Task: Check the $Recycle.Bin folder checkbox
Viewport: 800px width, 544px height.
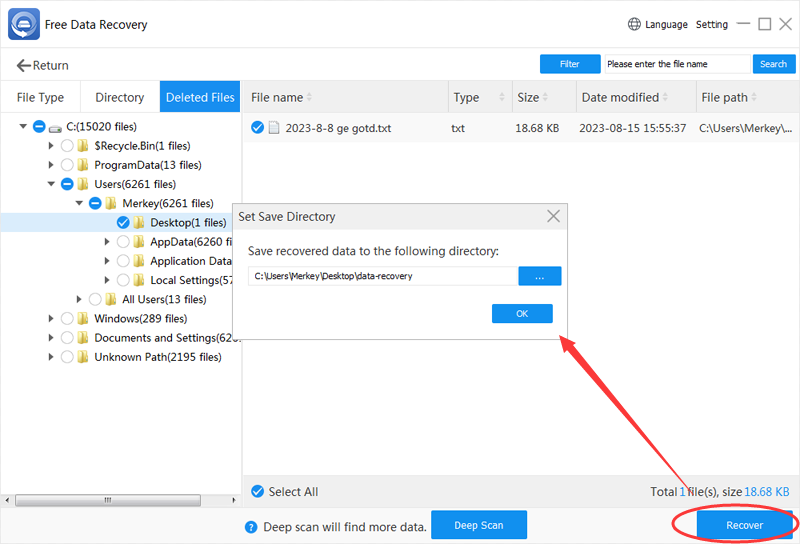Action: point(67,146)
